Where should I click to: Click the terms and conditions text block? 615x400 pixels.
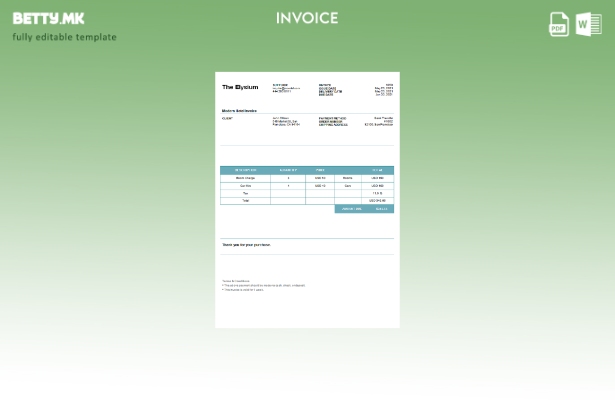[263, 286]
